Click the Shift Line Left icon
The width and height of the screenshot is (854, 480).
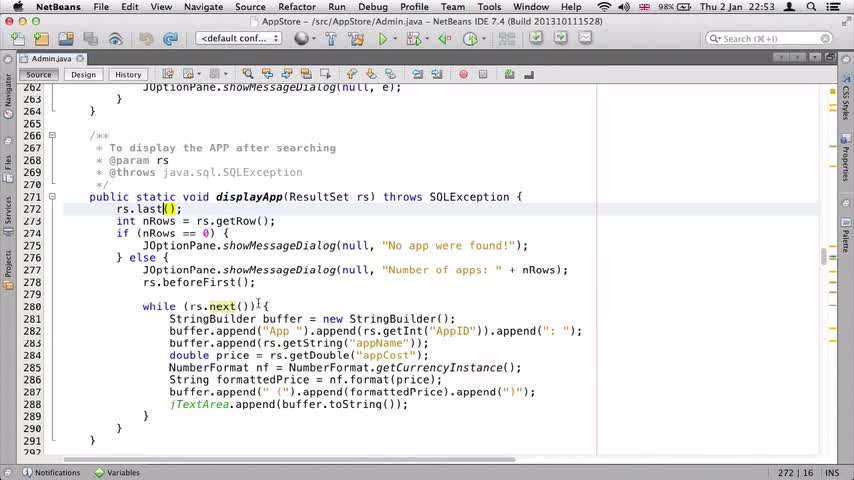417,74
